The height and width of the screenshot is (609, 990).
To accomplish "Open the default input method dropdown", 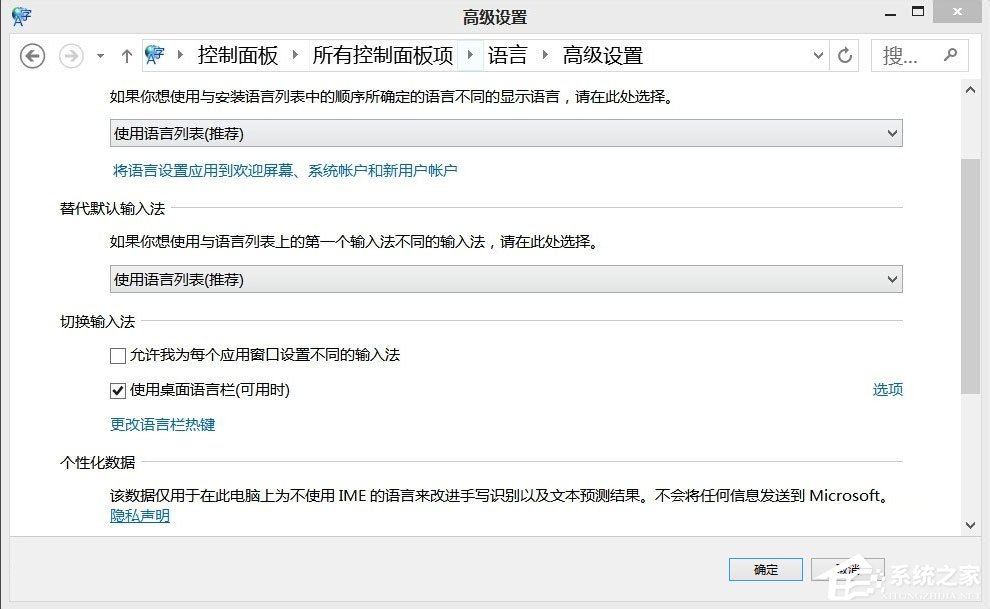I will (891, 279).
